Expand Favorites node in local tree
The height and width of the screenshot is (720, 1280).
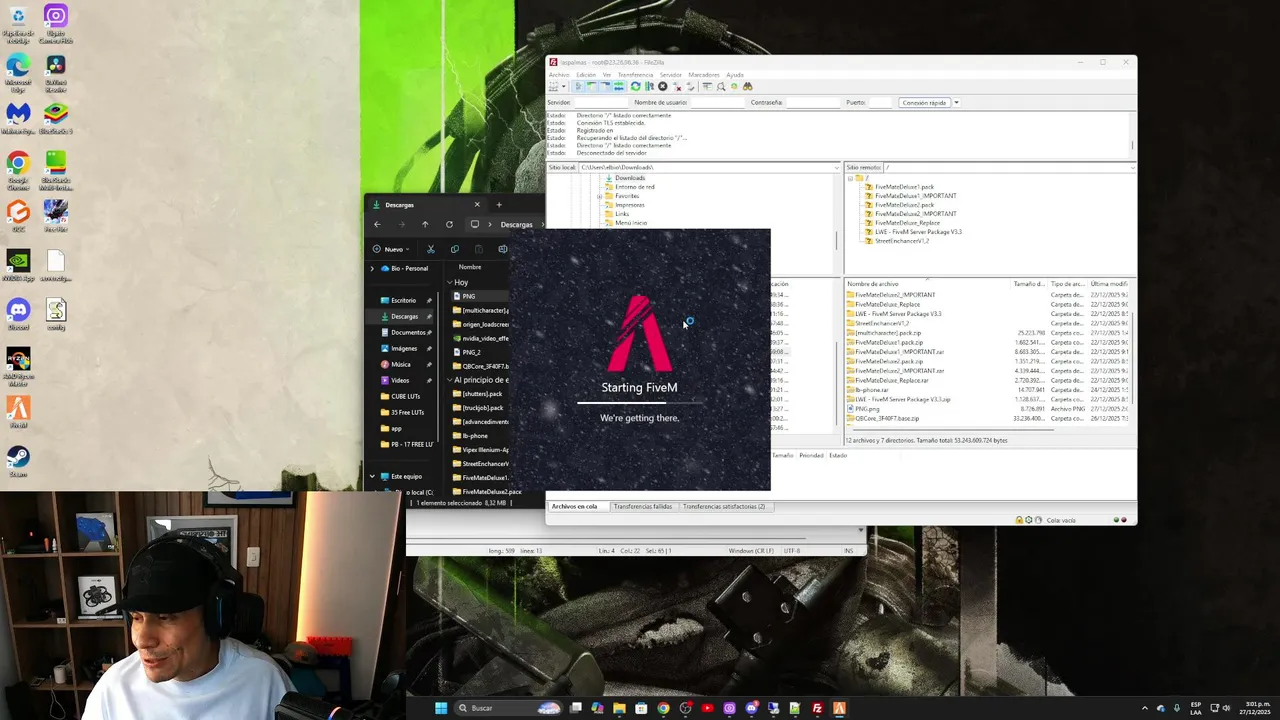point(599,196)
